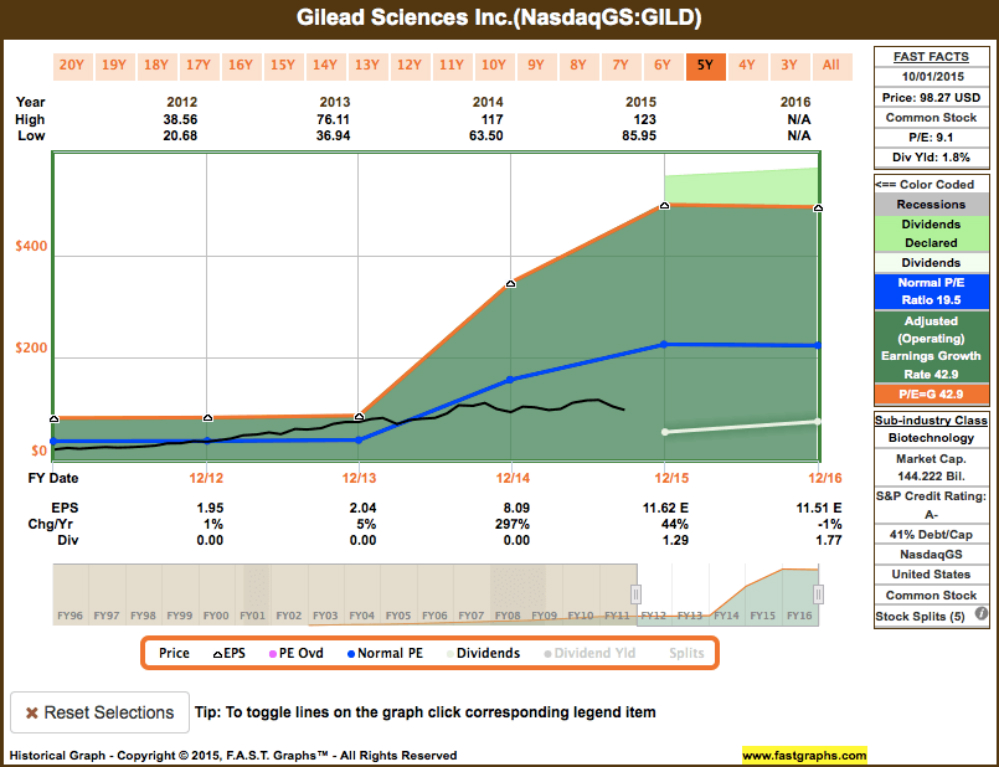This screenshot has width=999, height=767.
Task: Click the Sub-industry Class heading
Action: (931, 420)
